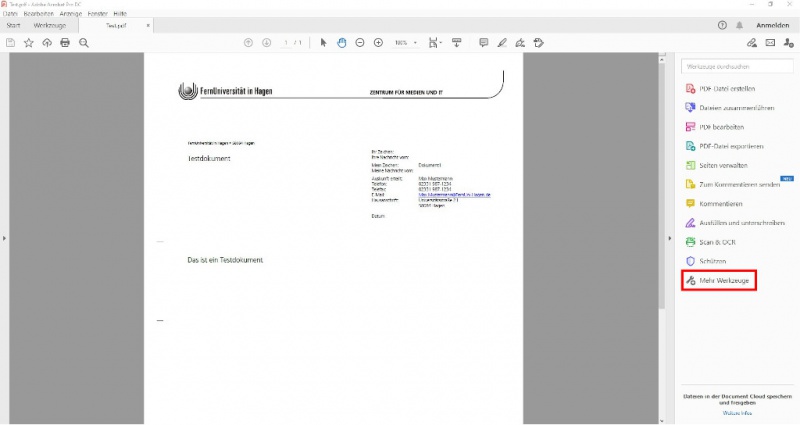This screenshot has height=425, width=800.
Task: Choose the selection arrow tool
Action: tap(323, 43)
